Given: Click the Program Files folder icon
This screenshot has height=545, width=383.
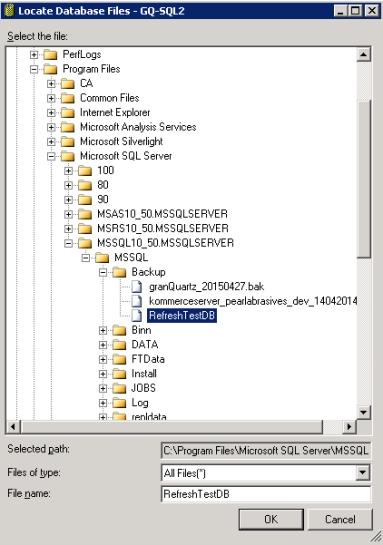Looking at the screenshot, I should coord(50,69).
